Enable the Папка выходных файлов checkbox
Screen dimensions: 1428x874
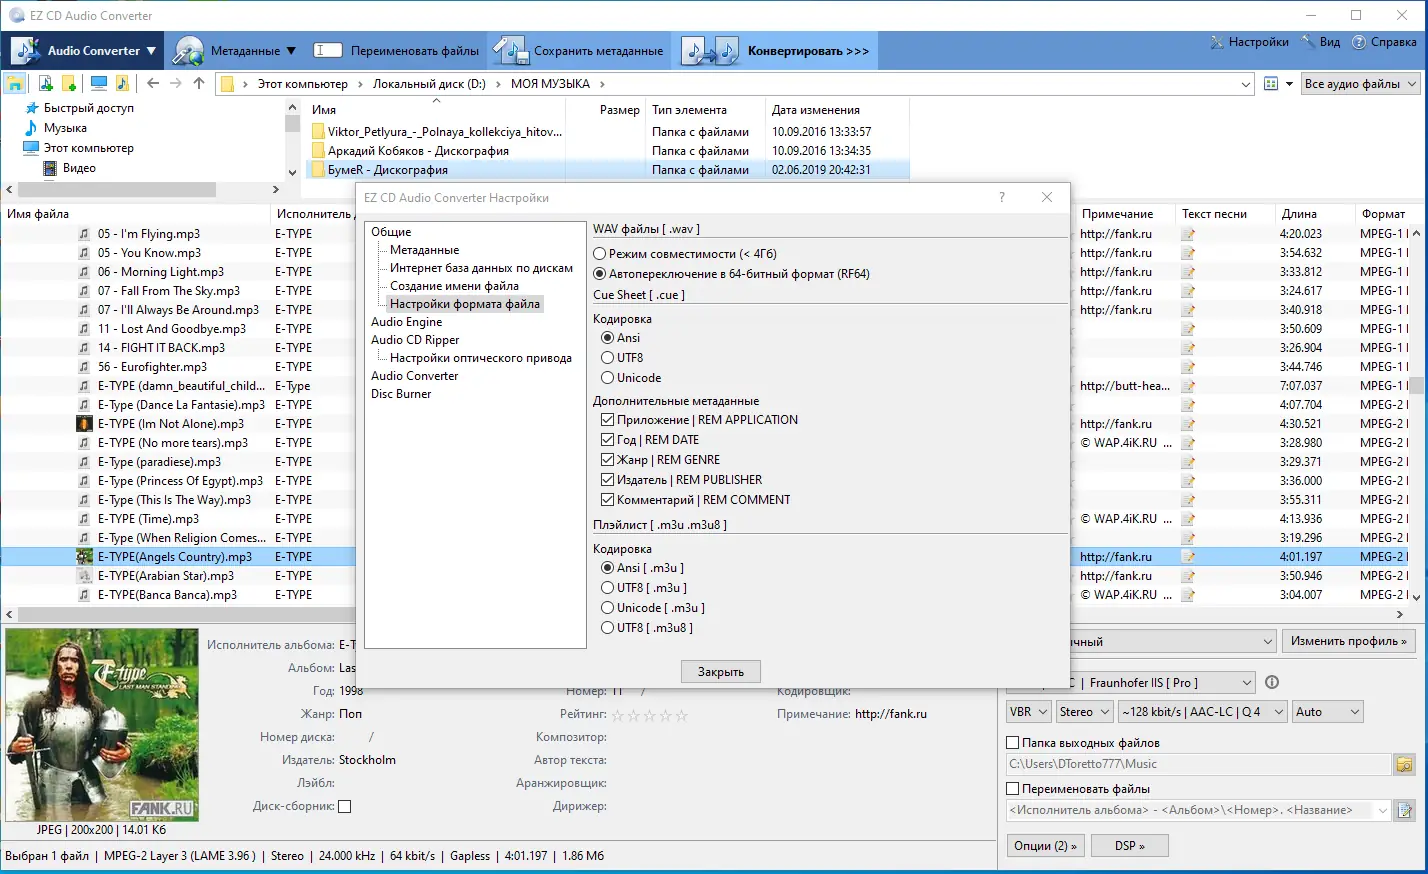1012,743
